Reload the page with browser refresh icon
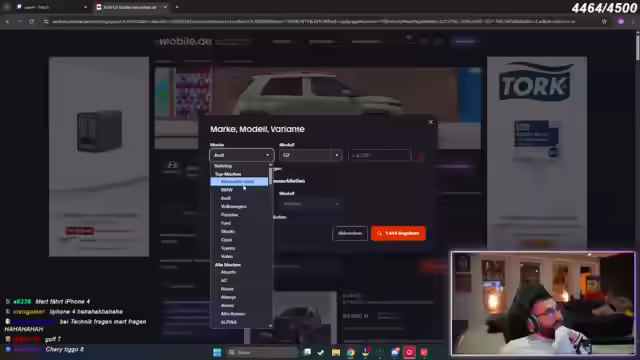Viewport: 640px width, 360px height. 31,21
